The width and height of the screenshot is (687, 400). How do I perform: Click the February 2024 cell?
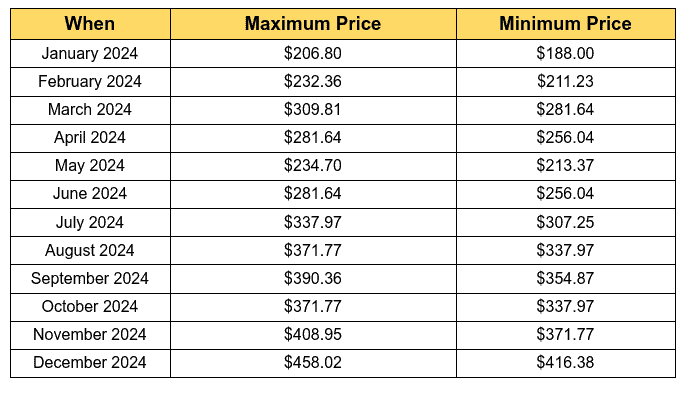click(90, 81)
